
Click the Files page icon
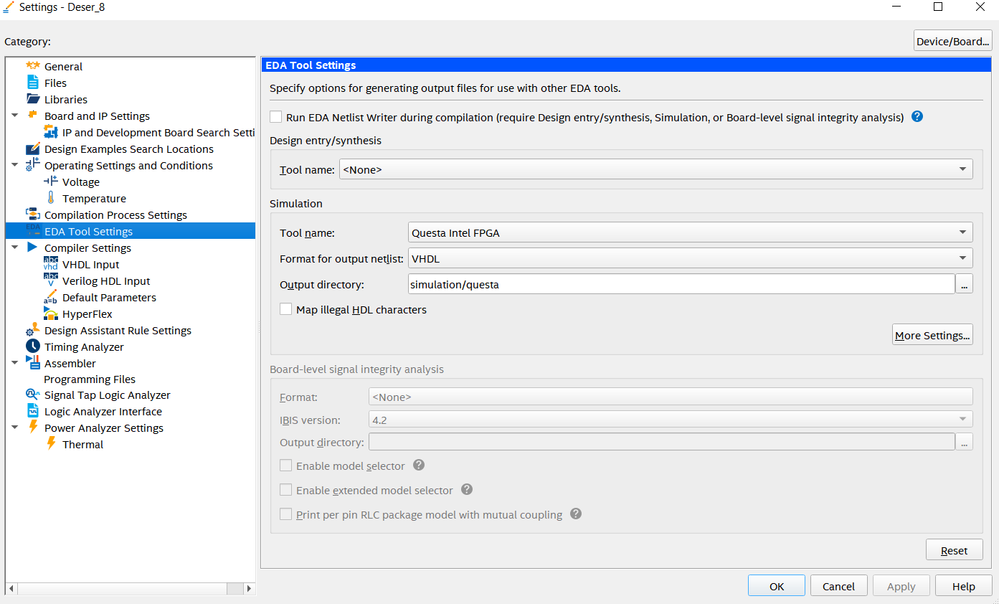[33, 83]
